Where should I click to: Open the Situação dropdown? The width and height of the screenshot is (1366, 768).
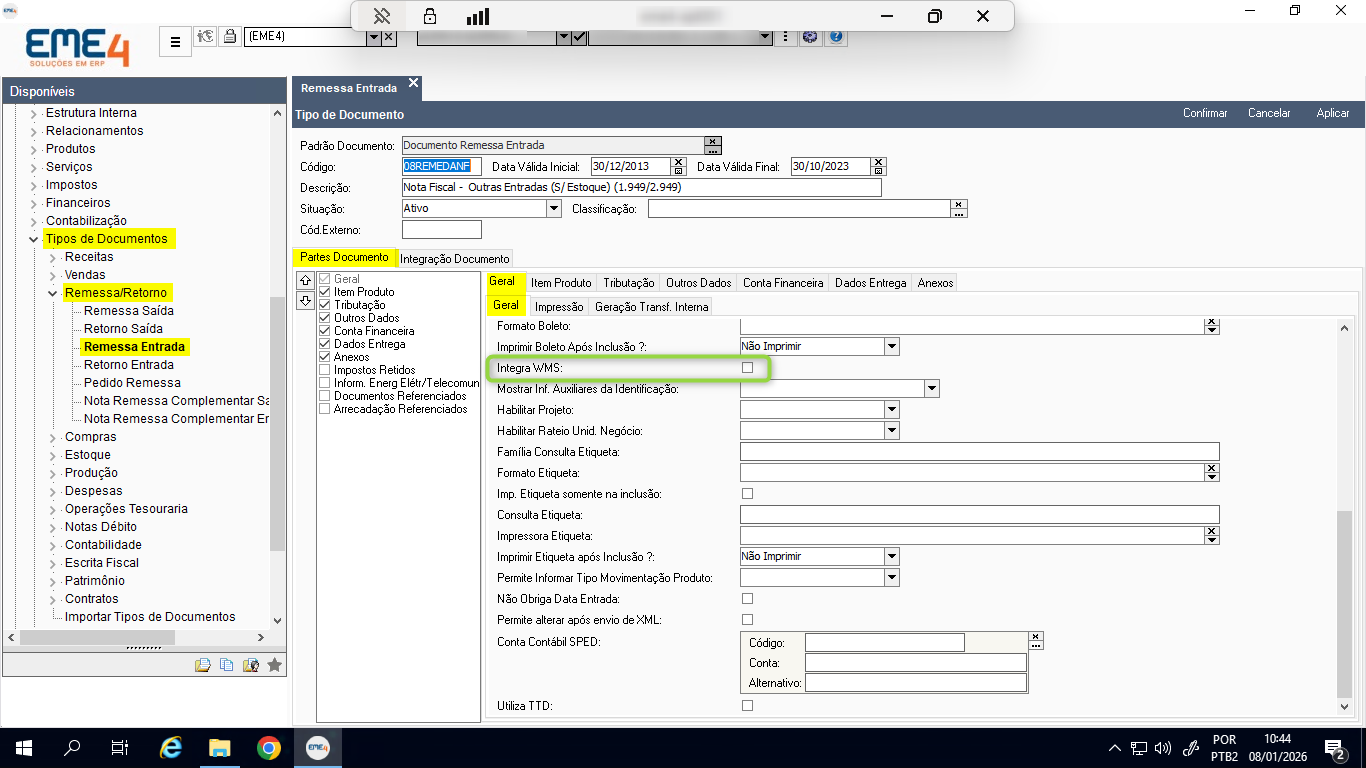[x=554, y=209]
